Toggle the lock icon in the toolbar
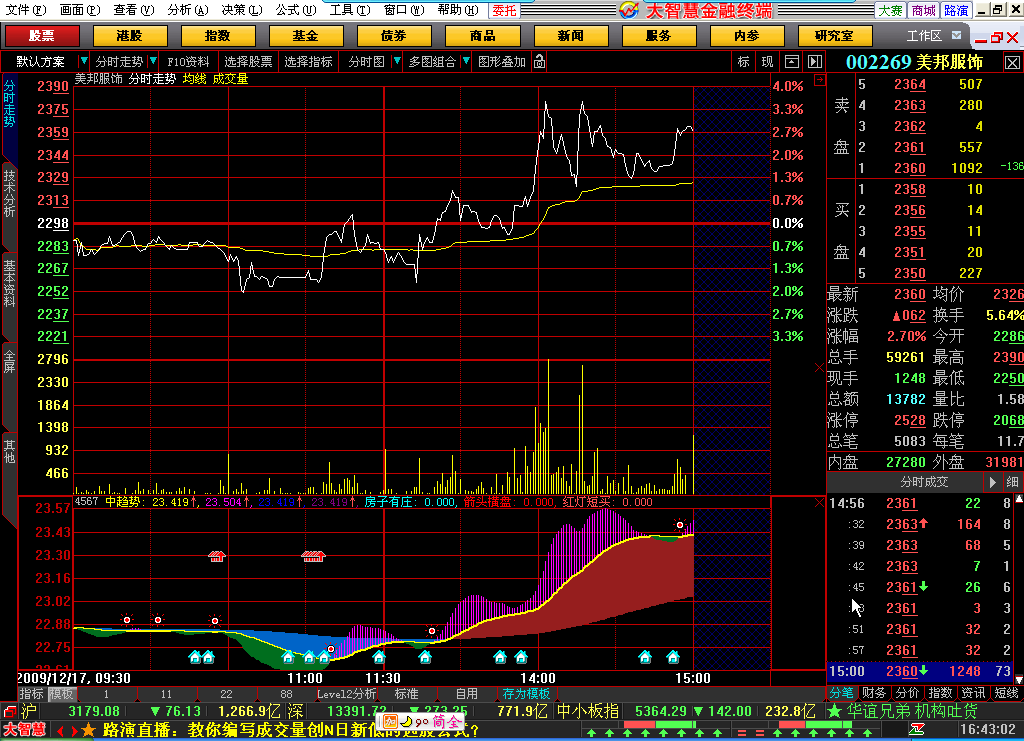Image resolution: width=1024 pixels, height=741 pixels. point(539,61)
